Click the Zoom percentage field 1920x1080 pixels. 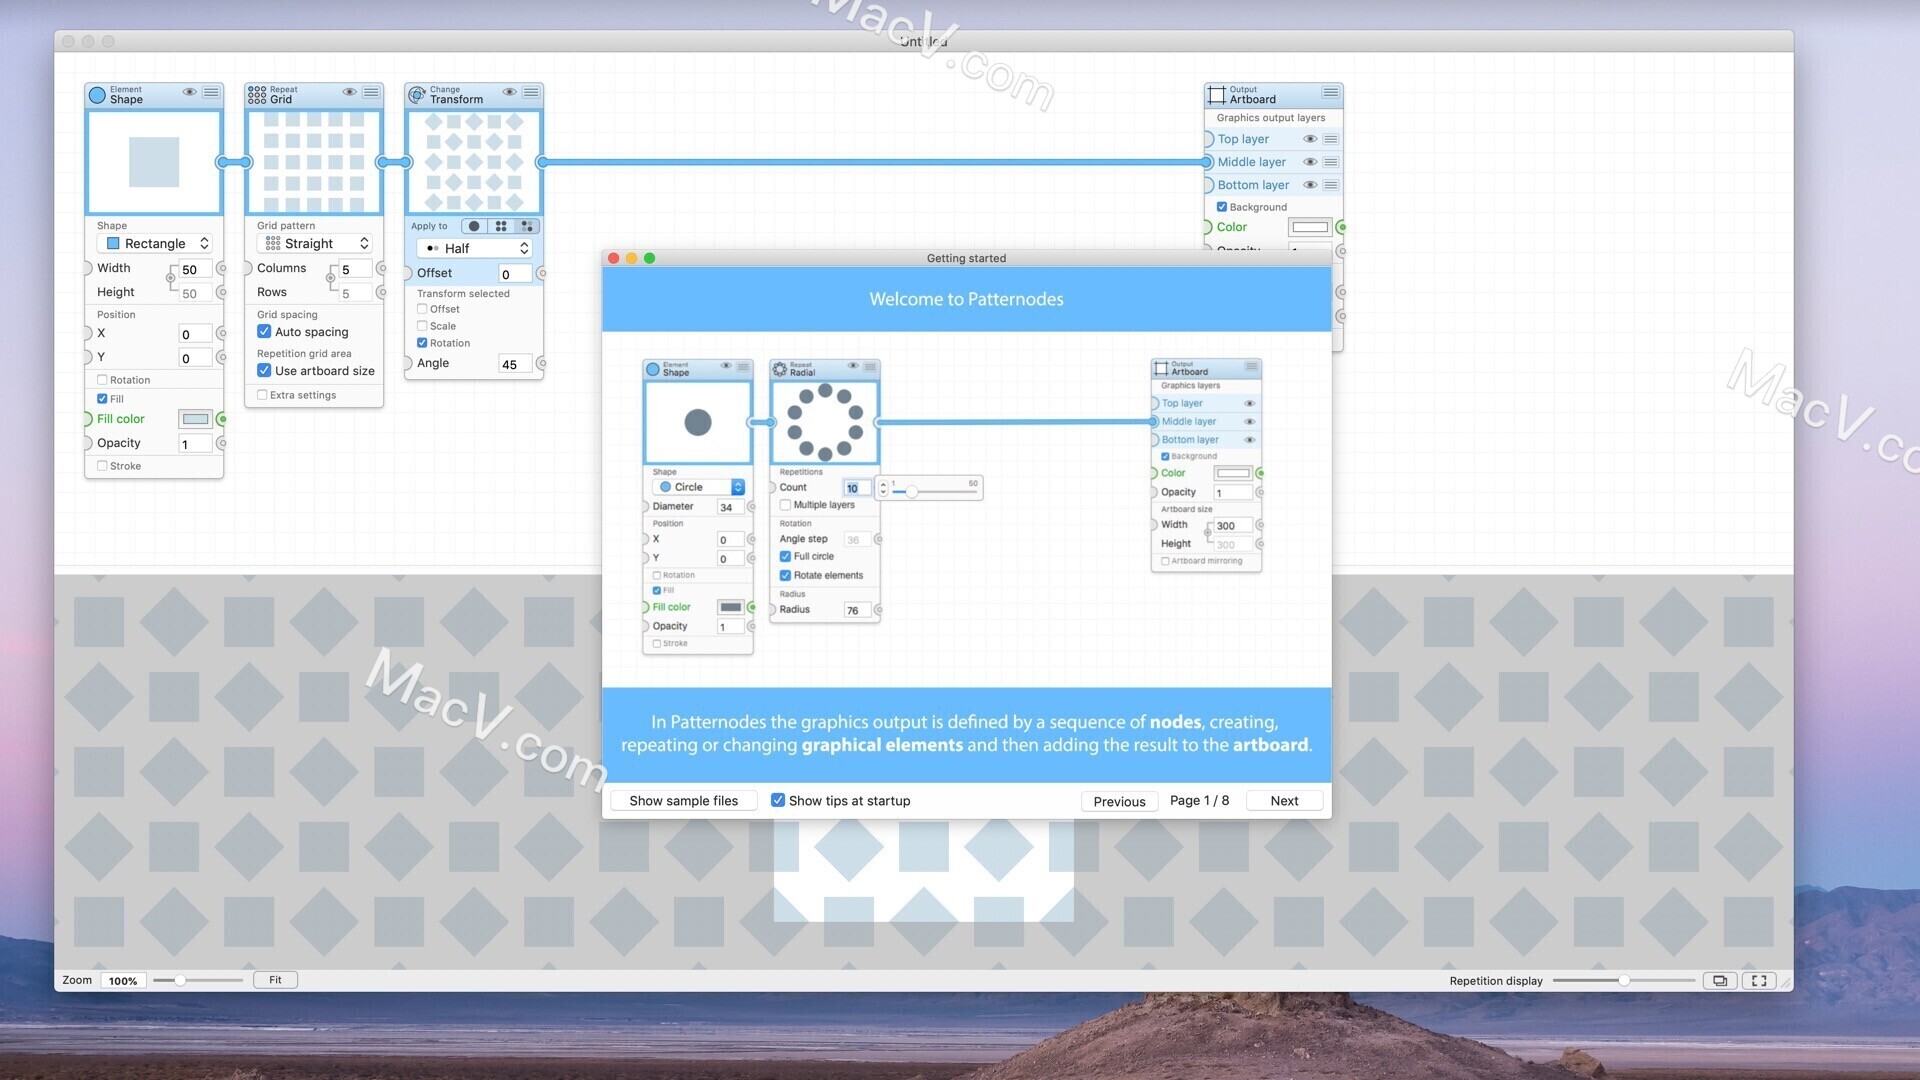coord(123,981)
